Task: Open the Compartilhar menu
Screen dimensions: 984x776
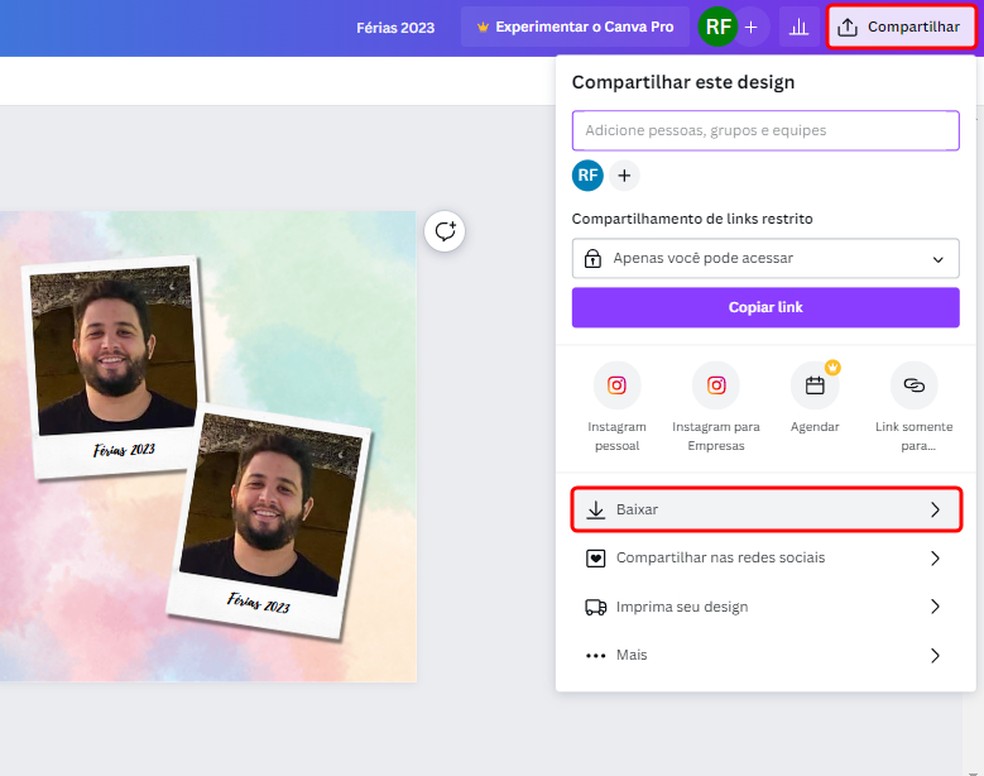Action: point(900,26)
